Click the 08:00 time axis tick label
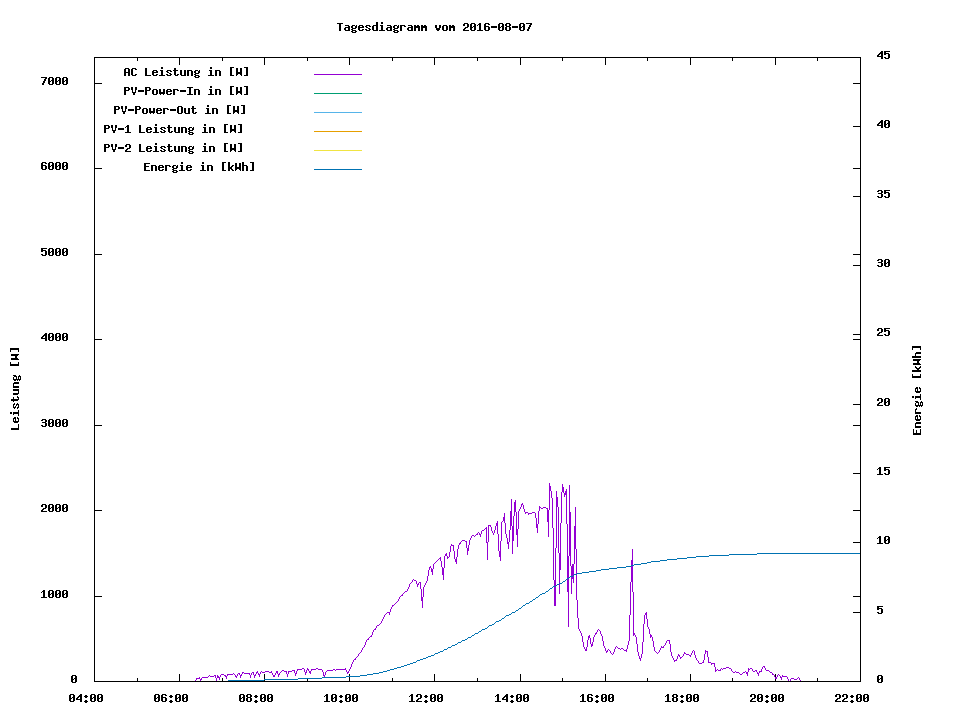This screenshot has height=720, width=960. 256,698
